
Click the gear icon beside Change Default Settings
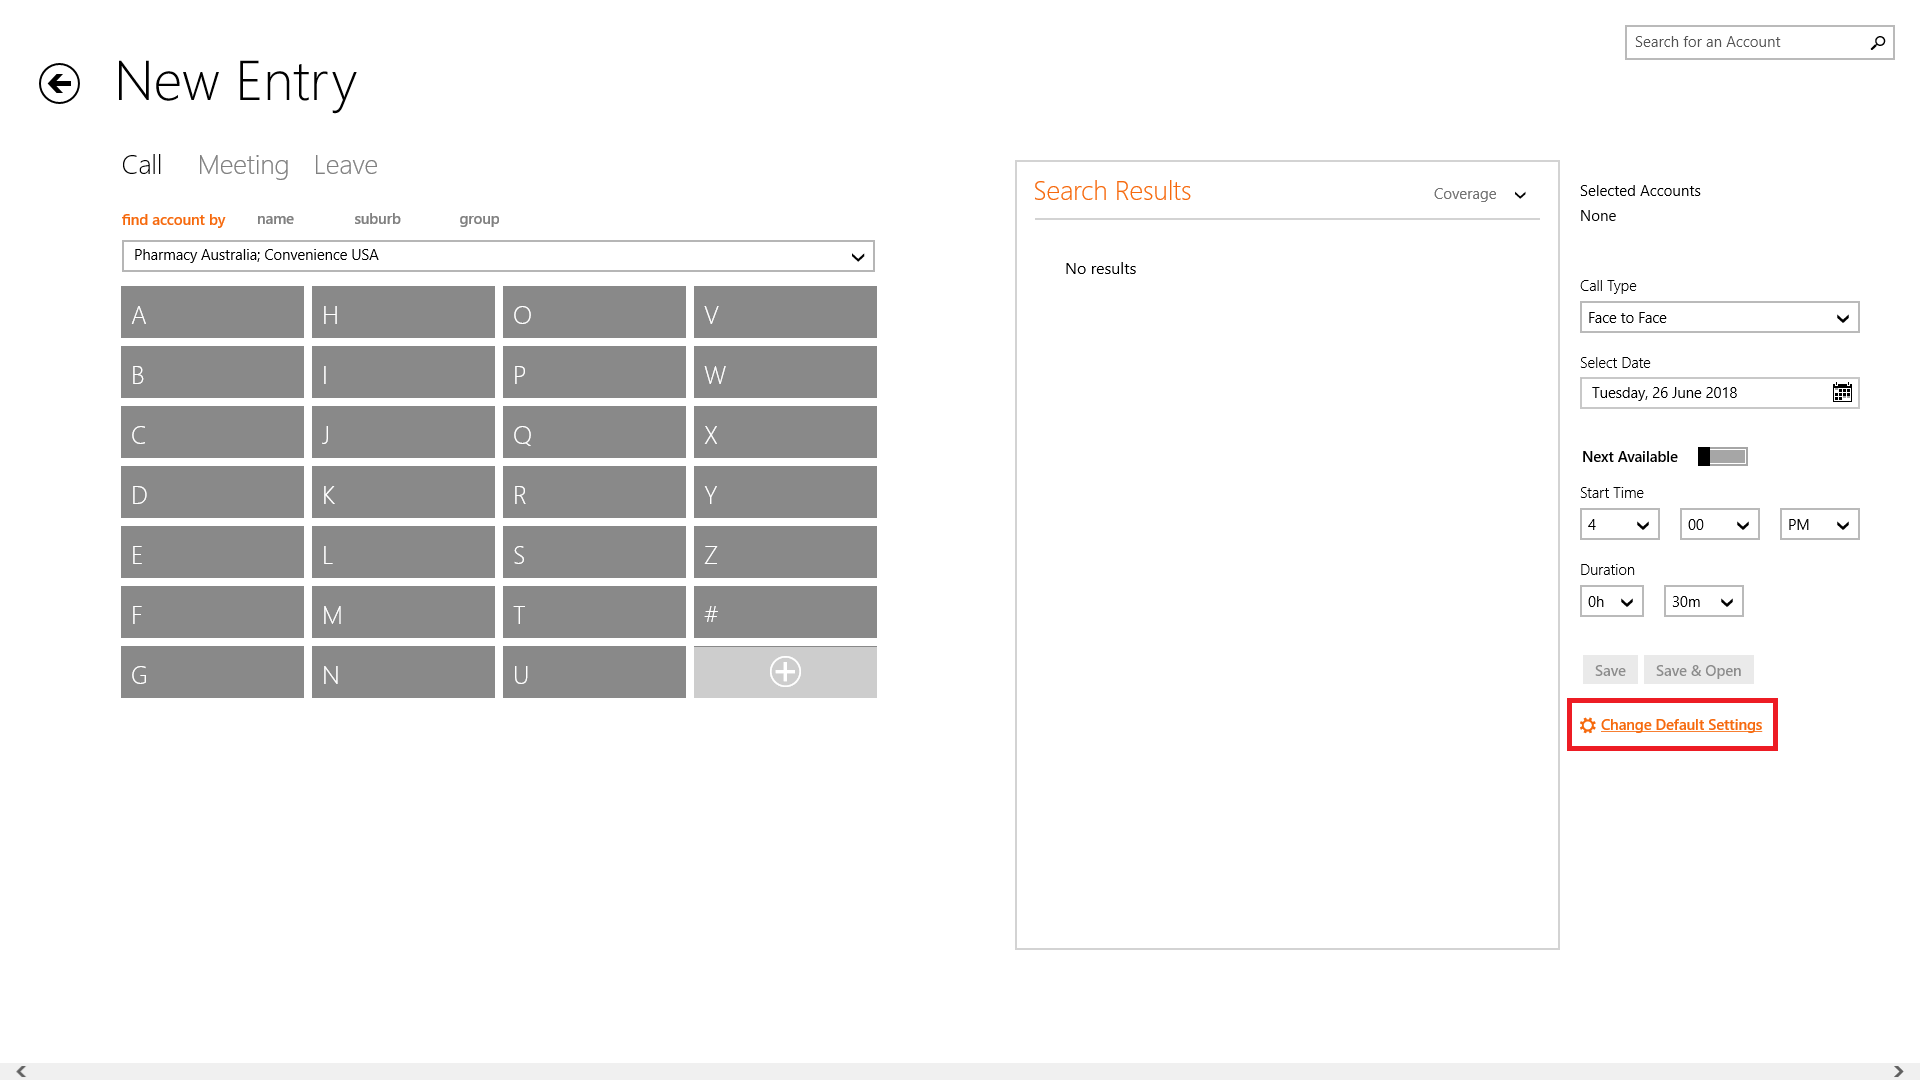(x=1587, y=726)
